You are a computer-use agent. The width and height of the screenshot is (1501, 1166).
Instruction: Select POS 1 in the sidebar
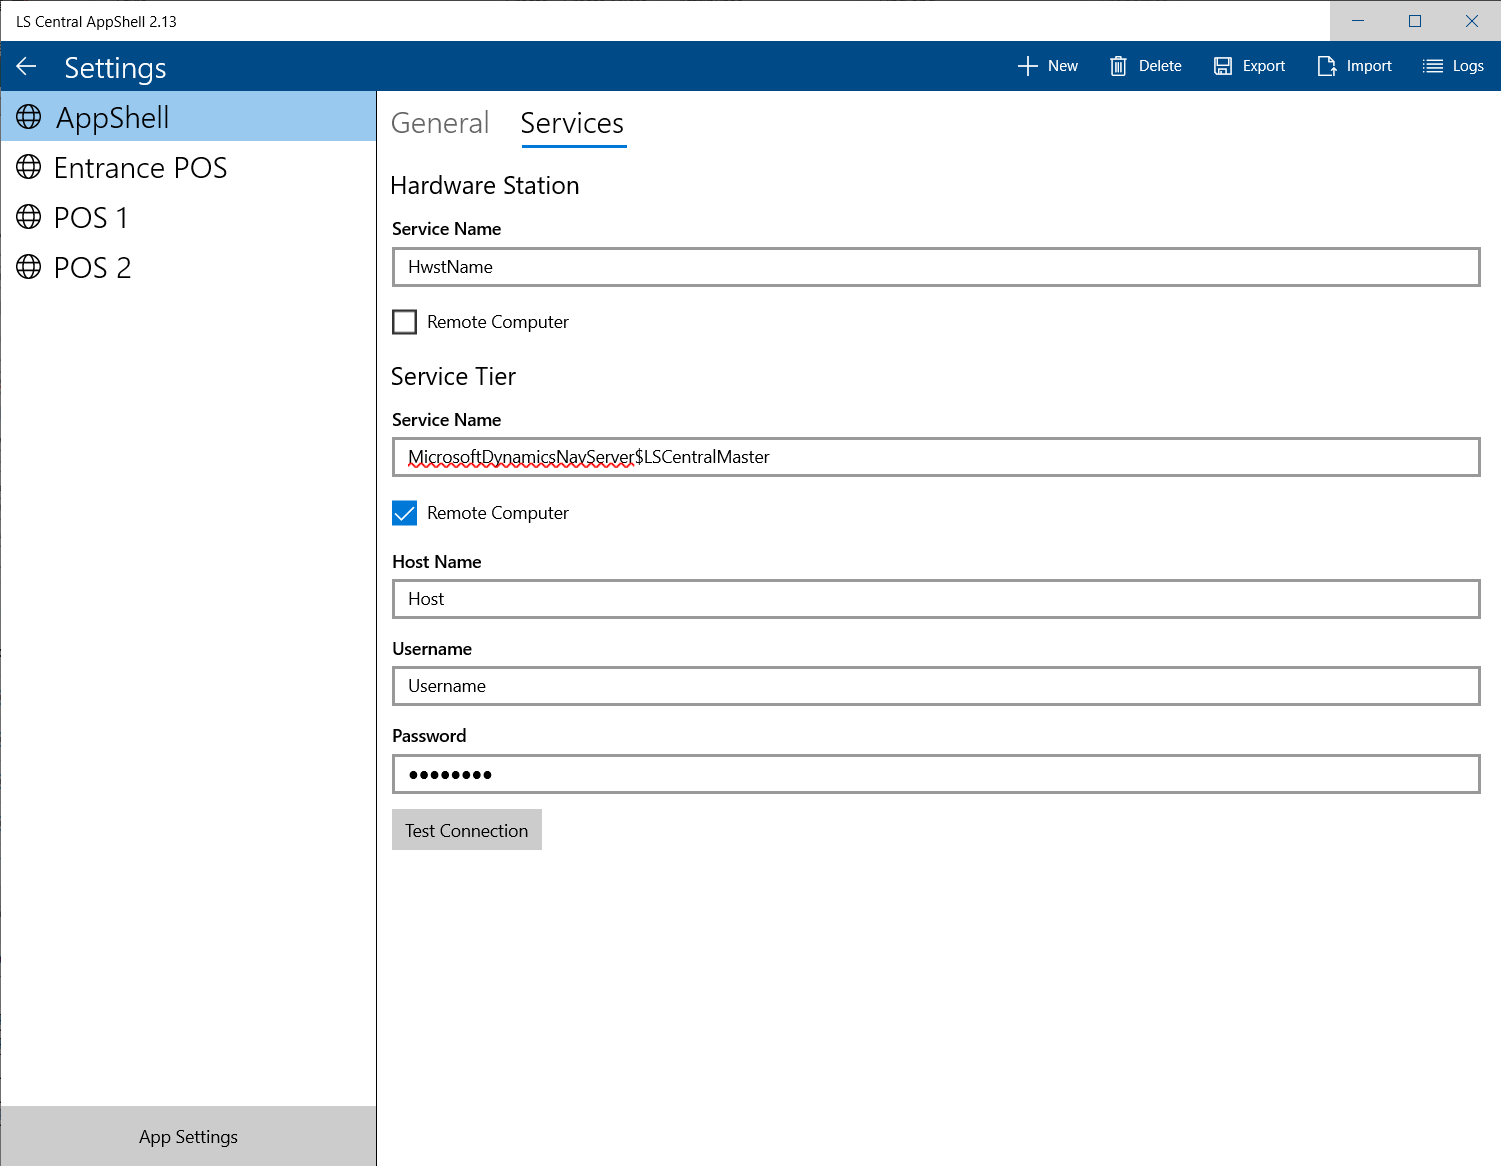(91, 217)
